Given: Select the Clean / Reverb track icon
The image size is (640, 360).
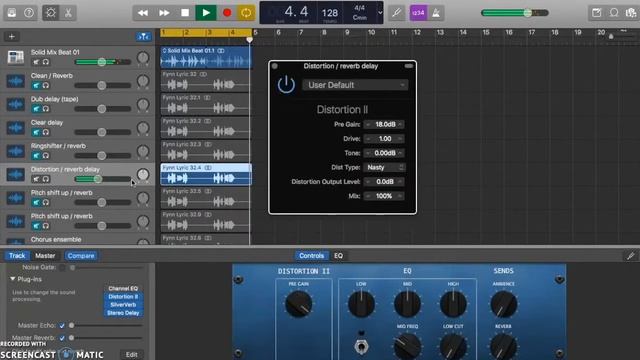Looking at the screenshot, I should (16, 81).
